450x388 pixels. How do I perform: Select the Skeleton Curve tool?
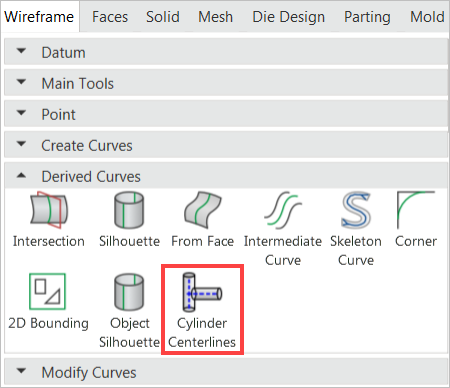coord(356,229)
